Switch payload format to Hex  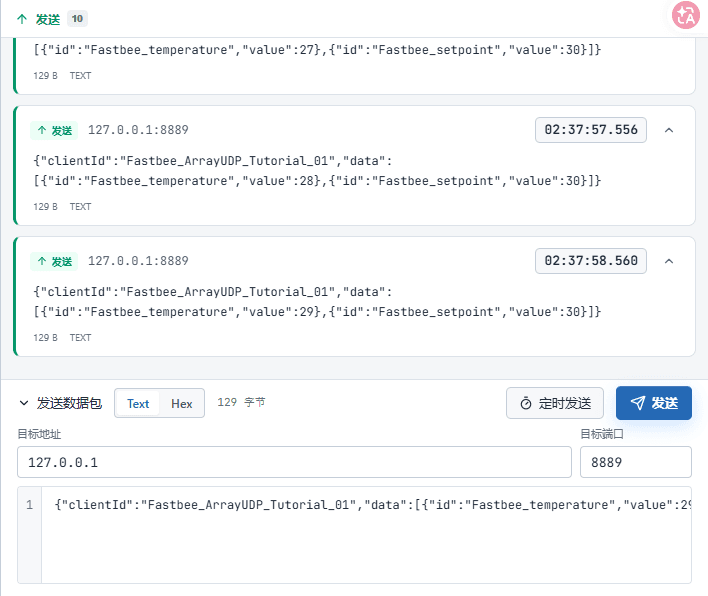coord(182,403)
